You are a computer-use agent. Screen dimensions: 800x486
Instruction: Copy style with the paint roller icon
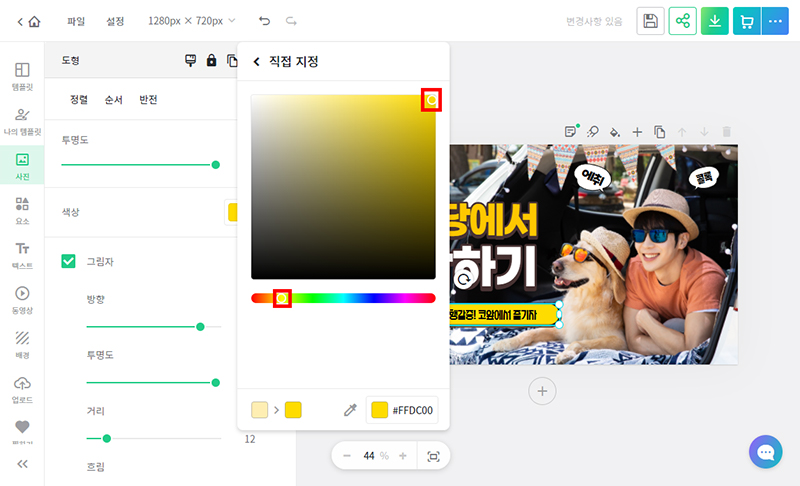coord(190,60)
